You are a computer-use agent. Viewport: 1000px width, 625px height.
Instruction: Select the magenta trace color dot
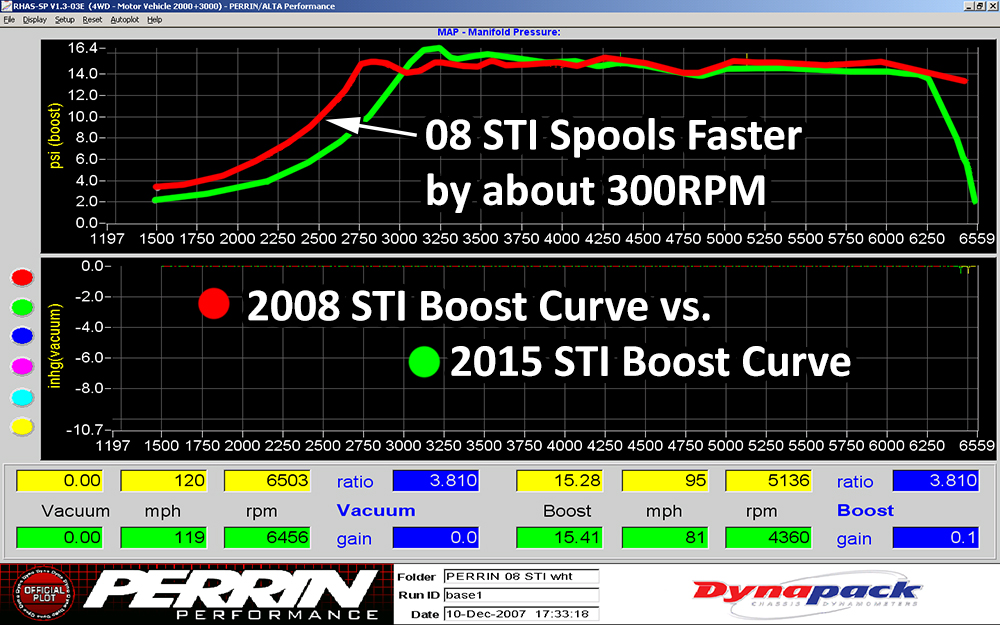(22, 367)
